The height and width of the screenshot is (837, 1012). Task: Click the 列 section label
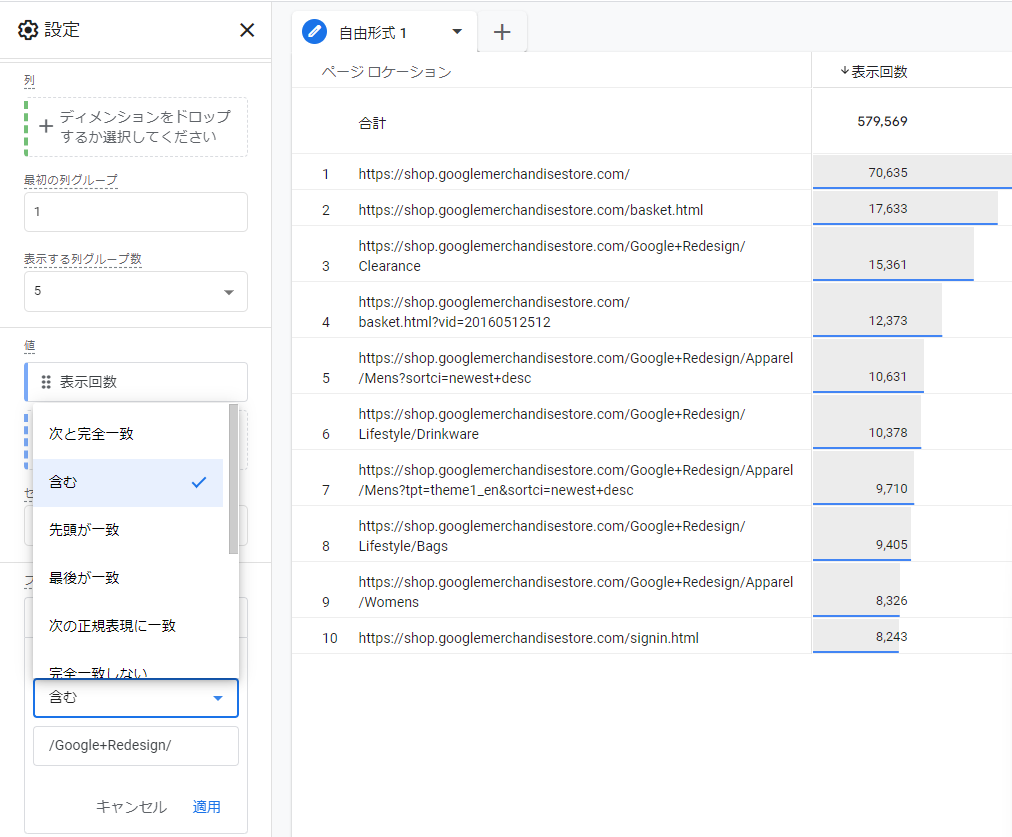[x=30, y=81]
